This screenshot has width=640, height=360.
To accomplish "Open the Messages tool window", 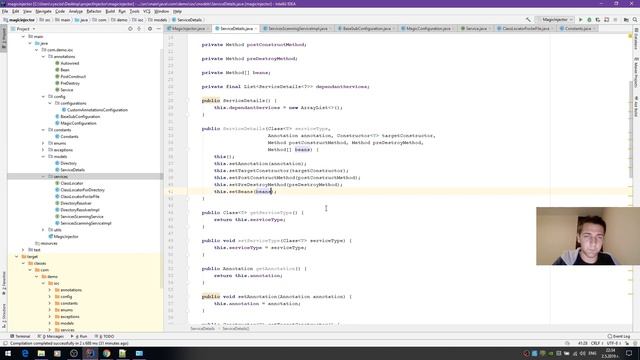I will (x=51, y=336).
